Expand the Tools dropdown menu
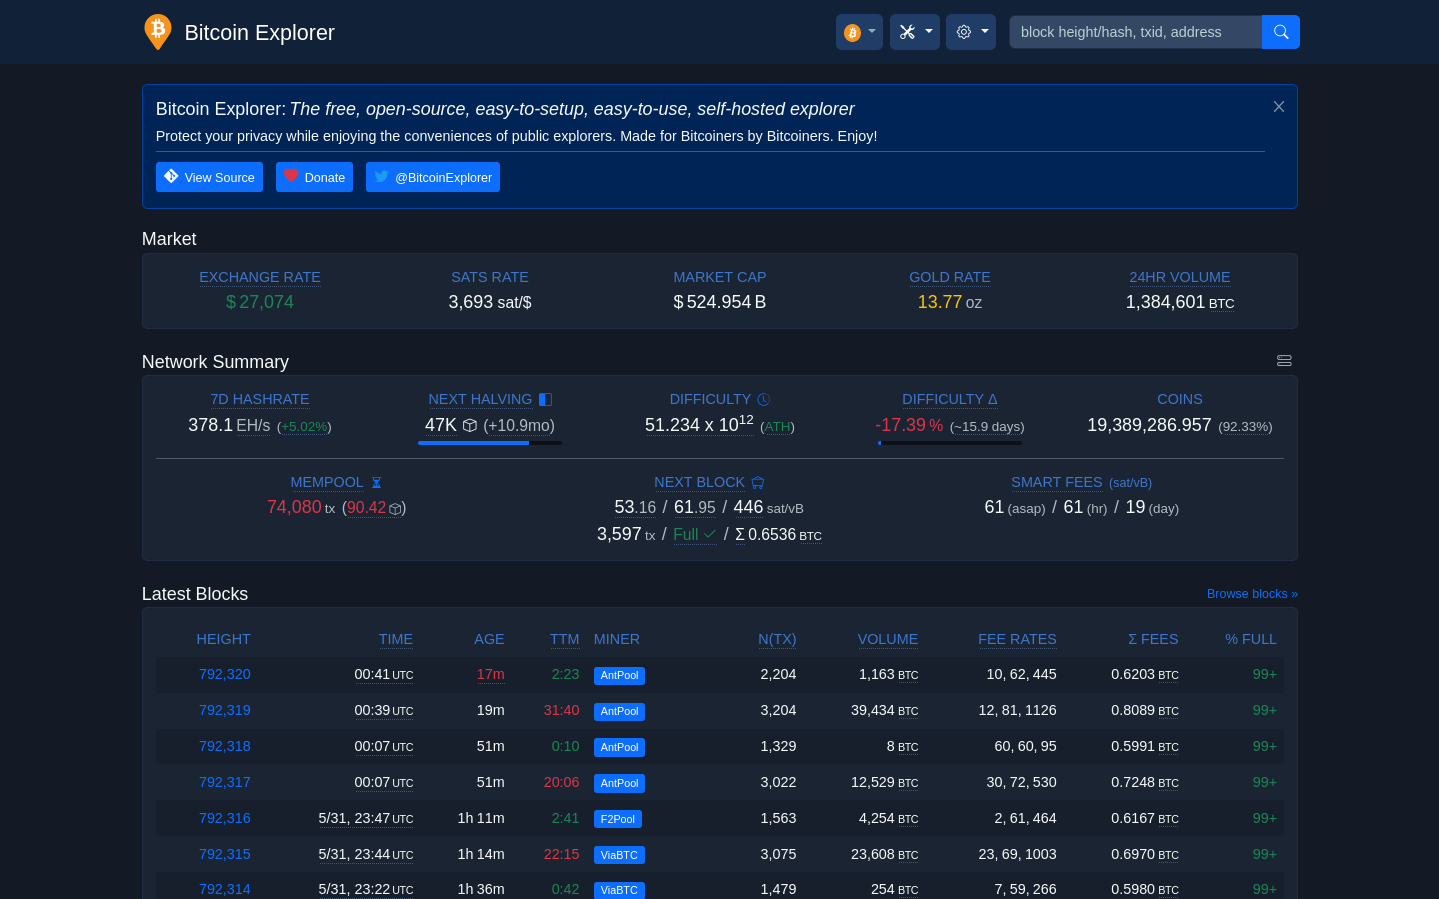The width and height of the screenshot is (1439, 899). [x=915, y=32]
